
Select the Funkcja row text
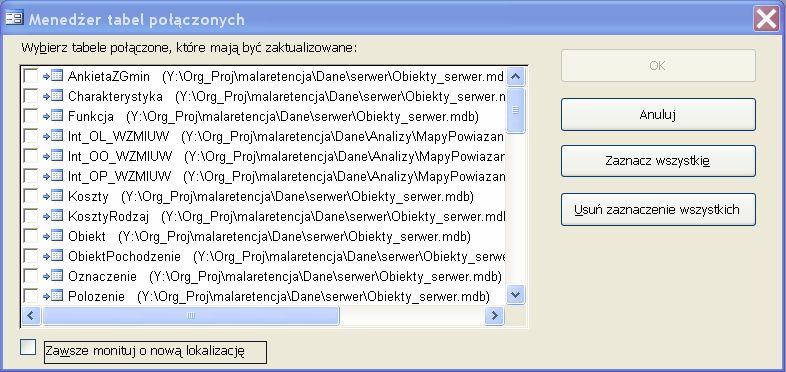click(x=273, y=116)
